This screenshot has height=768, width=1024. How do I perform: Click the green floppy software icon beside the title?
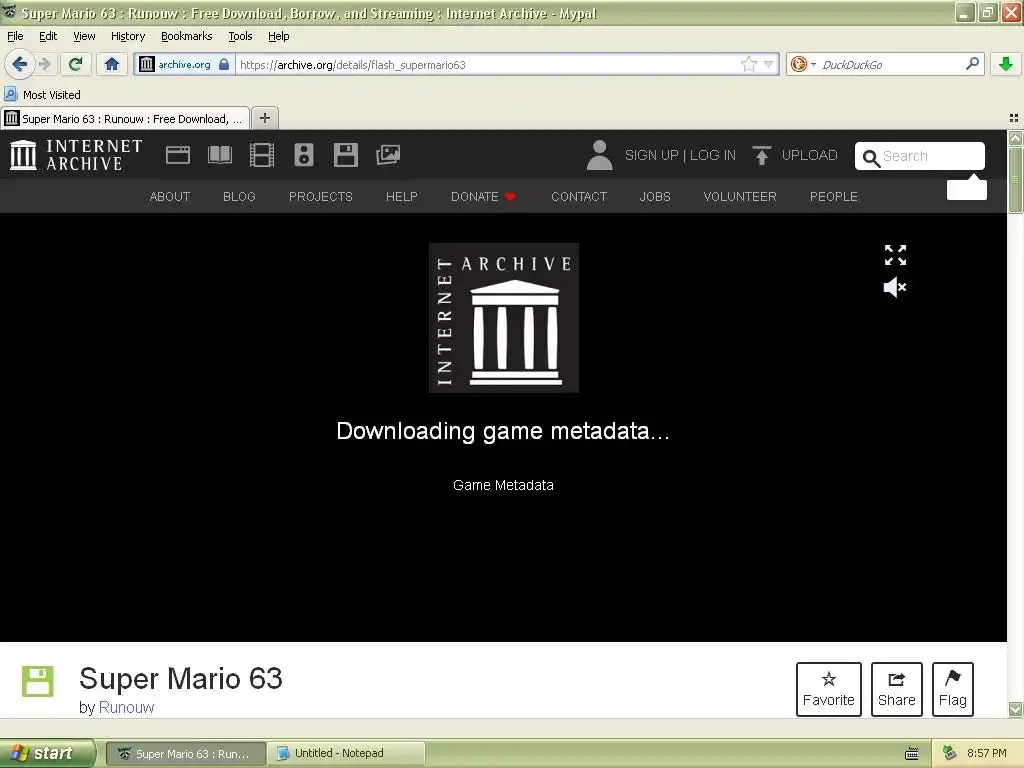tap(38, 682)
